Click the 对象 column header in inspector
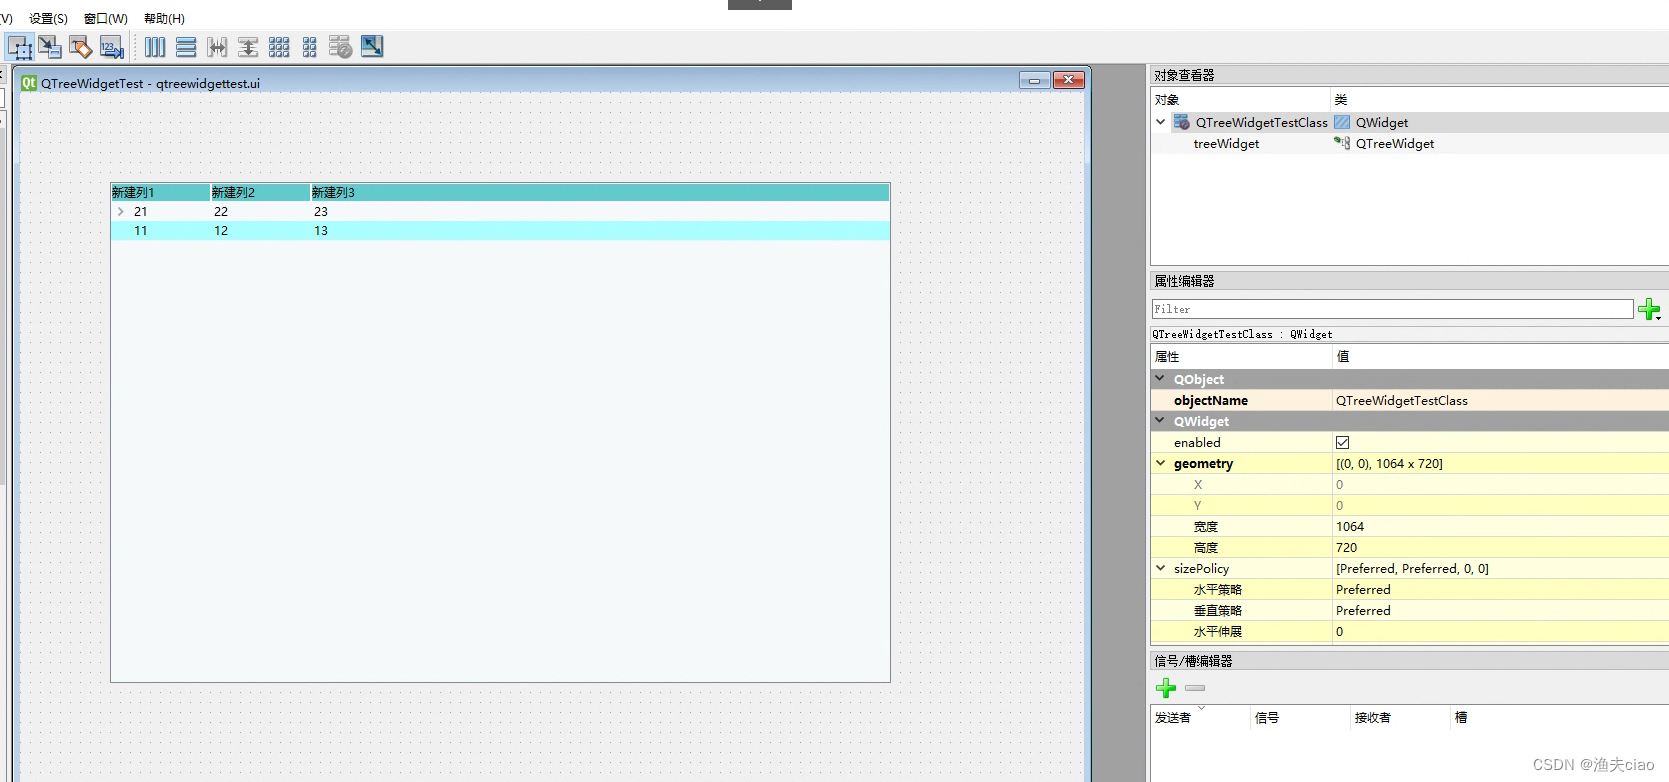1669x782 pixels. [1241, 99]
